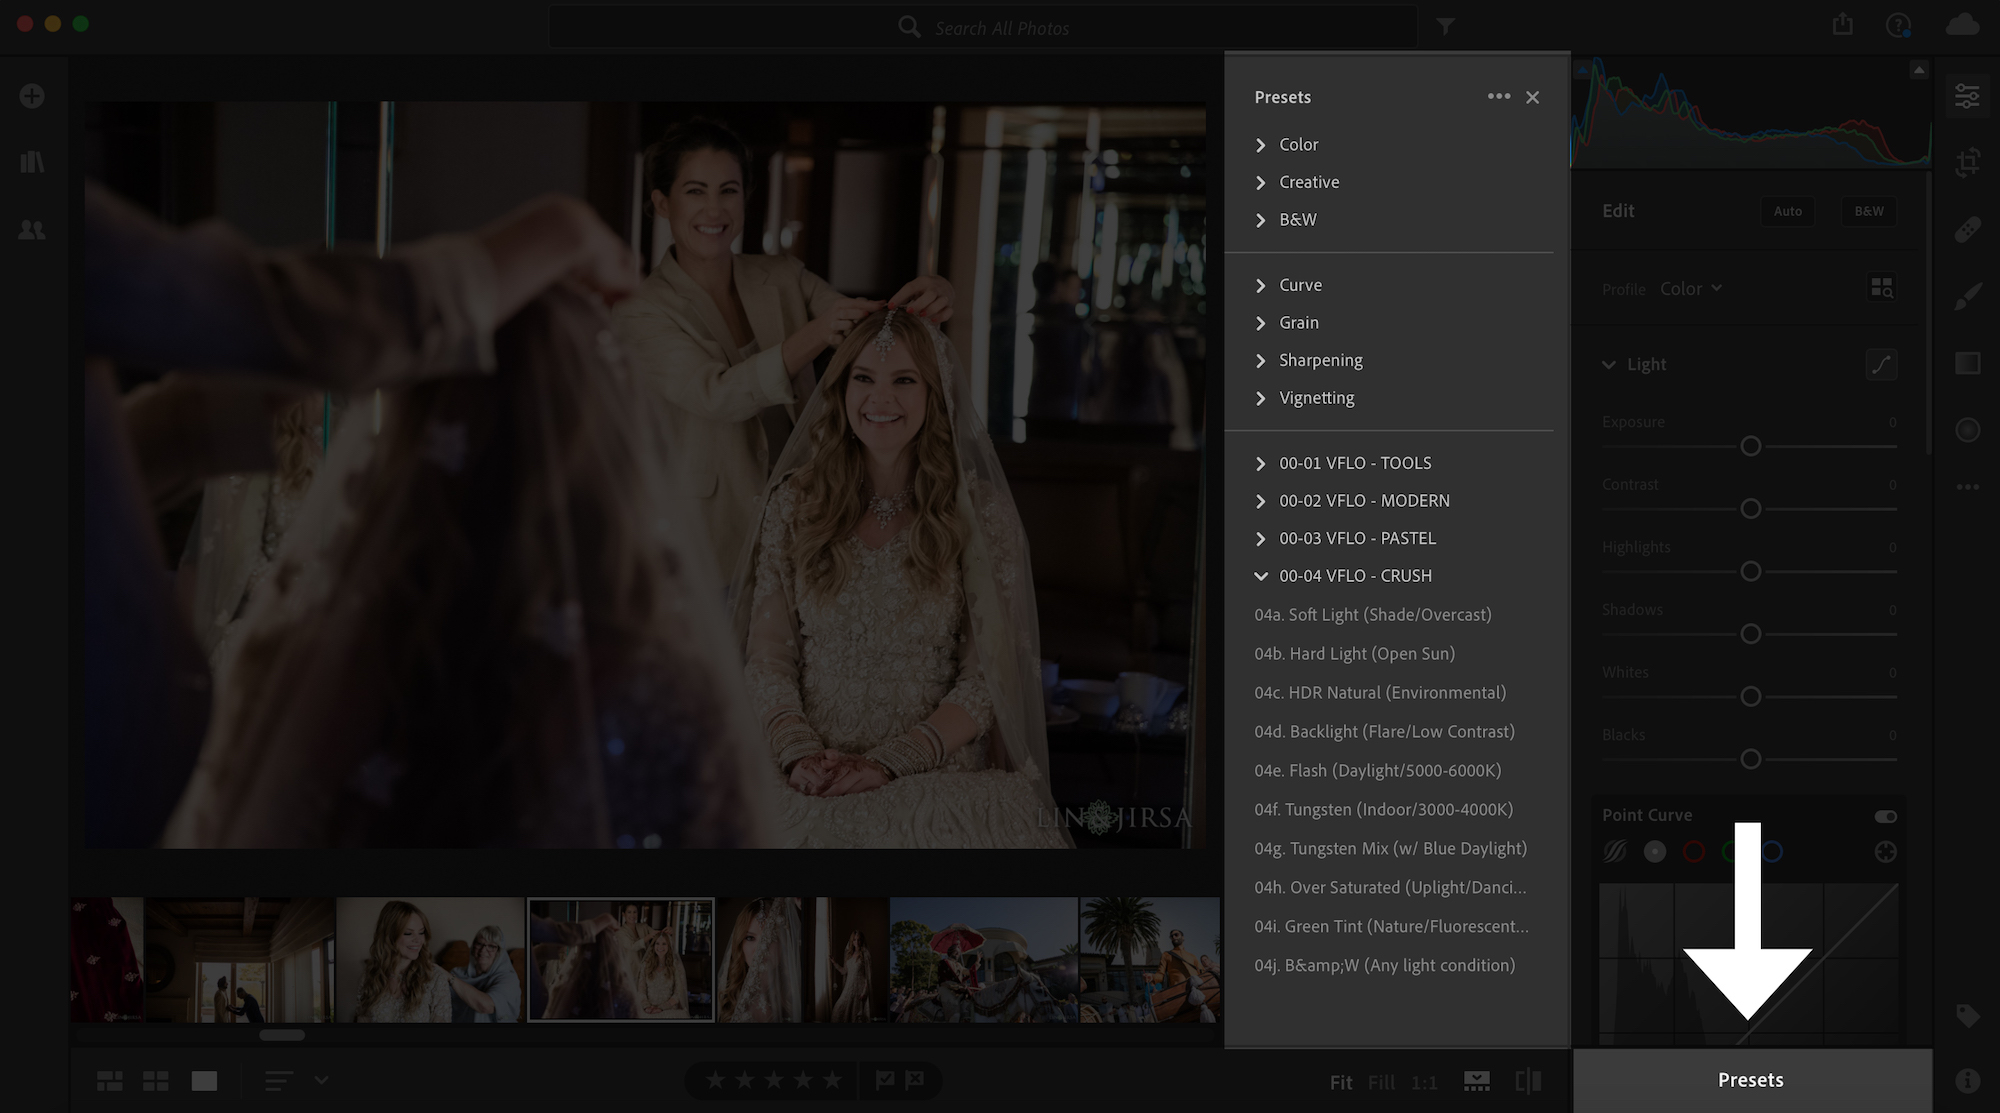Click the Add Photos plus icon

click(x=33, y=95)
